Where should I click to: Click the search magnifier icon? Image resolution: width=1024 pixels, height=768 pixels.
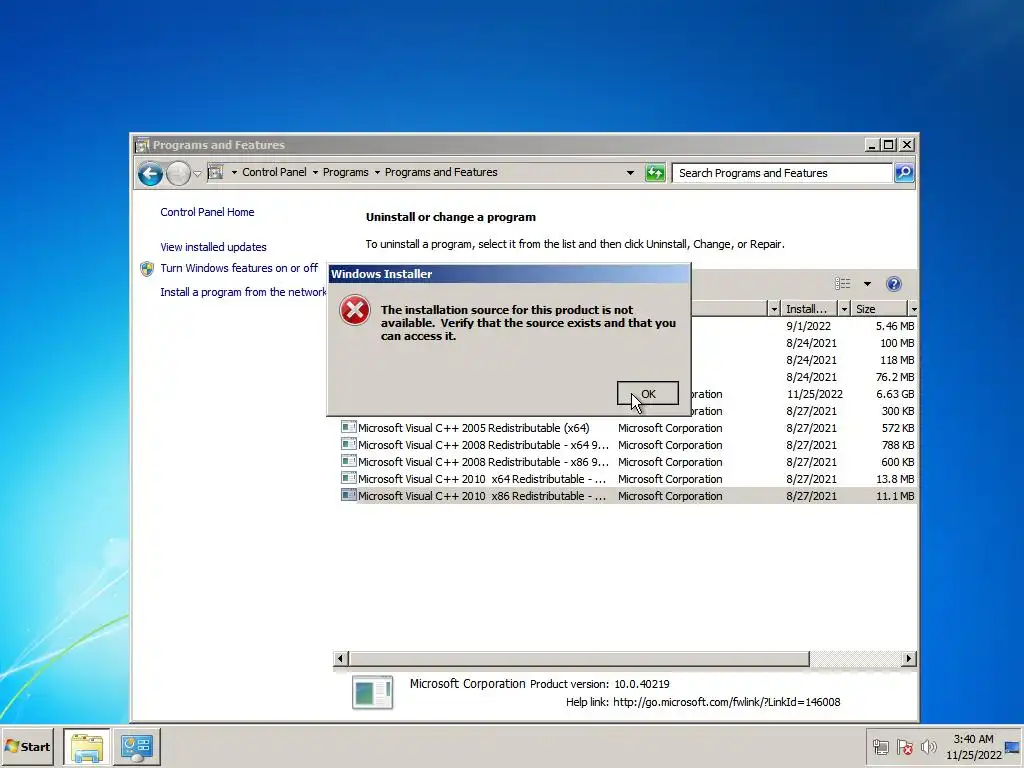click(904, 173)
